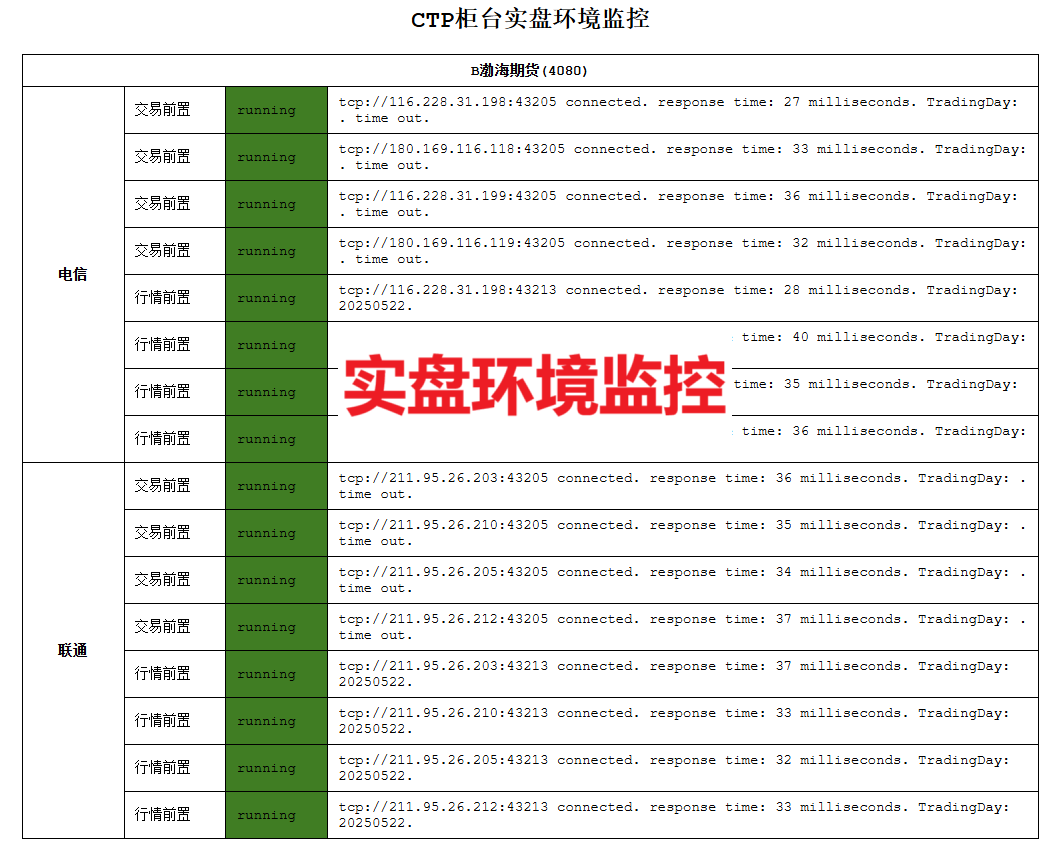
Task: Click the 电信 group cell
Action: 73,275
